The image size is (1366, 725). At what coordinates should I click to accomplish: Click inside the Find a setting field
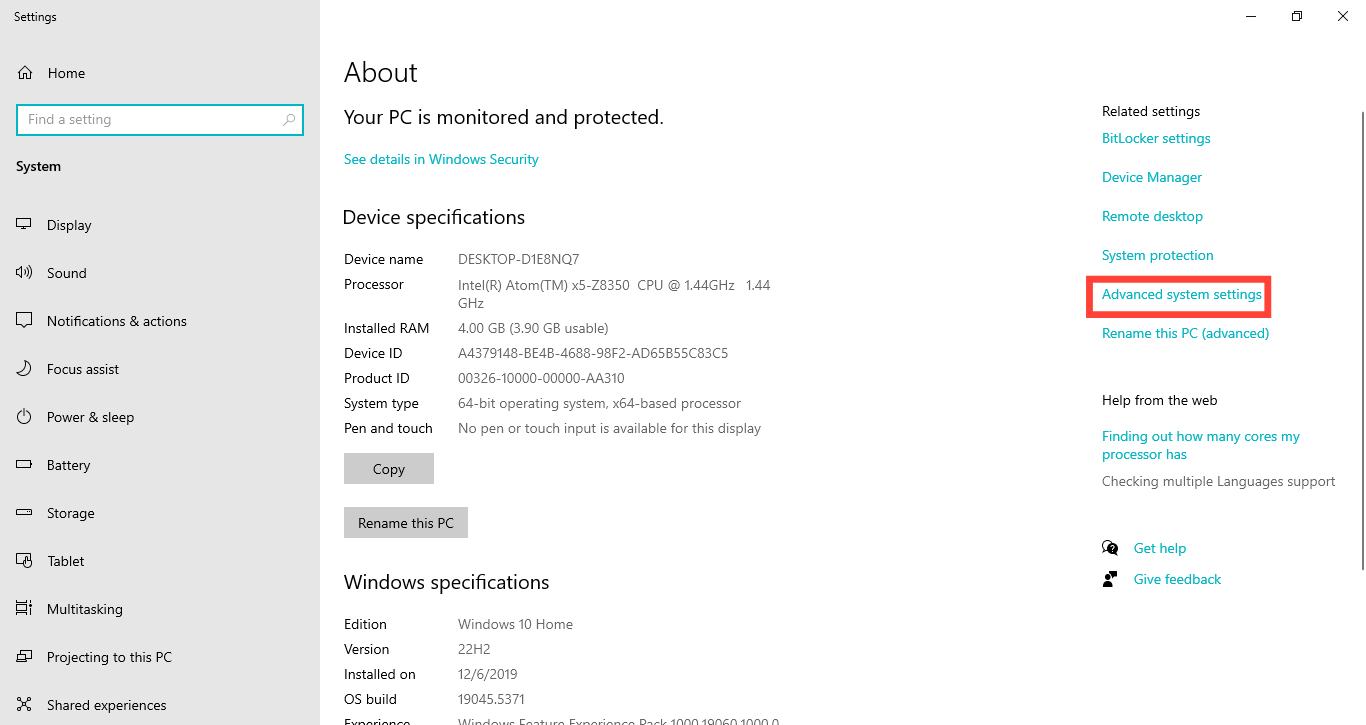click(x=160, y=119)
